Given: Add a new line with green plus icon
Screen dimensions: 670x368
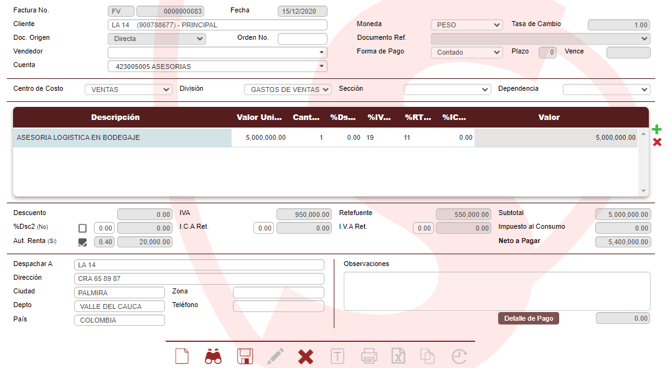Looking at the screenshot, I should (657, 129).
